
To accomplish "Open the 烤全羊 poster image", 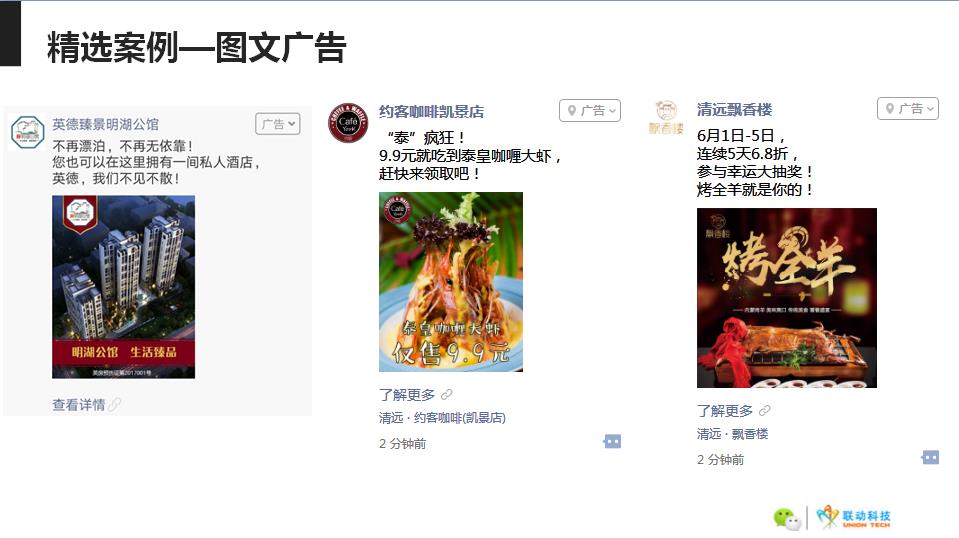I will click(787, 298).
